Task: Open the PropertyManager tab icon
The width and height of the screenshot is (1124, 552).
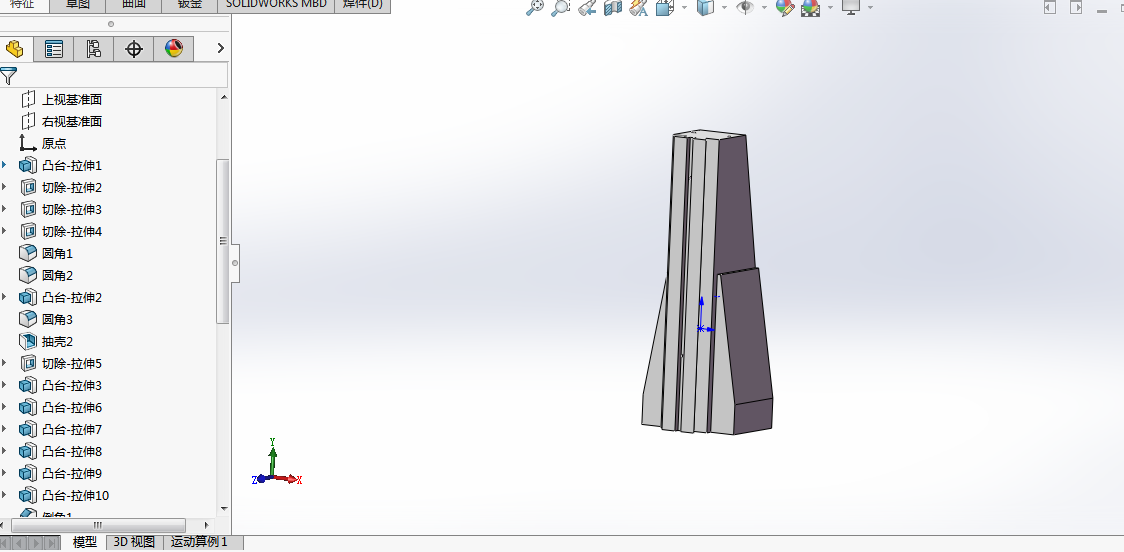Action: (54, 49)
